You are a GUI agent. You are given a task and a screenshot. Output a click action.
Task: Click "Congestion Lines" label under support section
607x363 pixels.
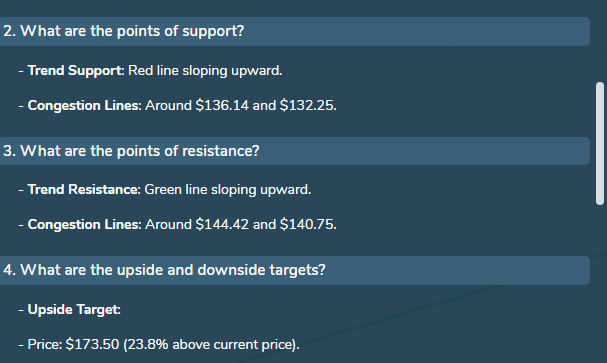[x=83, y=106]
